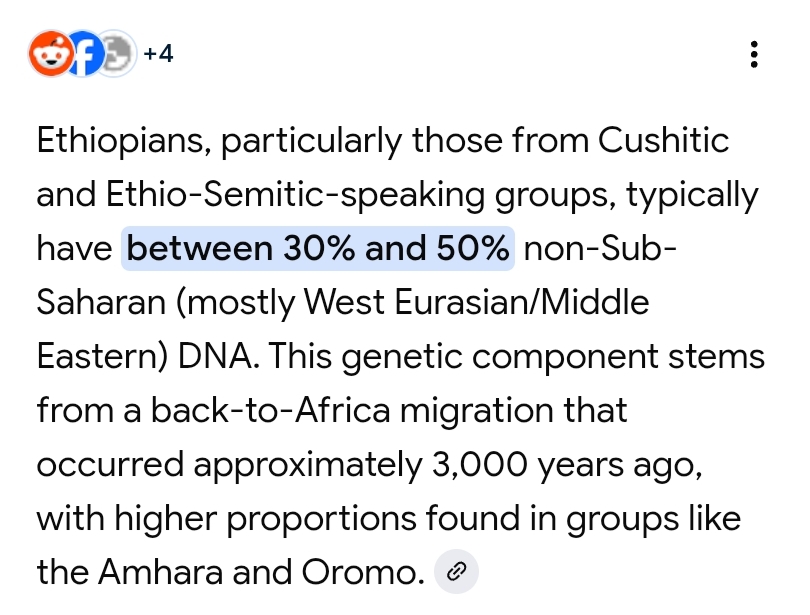Click the Facebook source icon
810x615 pixels.
coord(86,54)
